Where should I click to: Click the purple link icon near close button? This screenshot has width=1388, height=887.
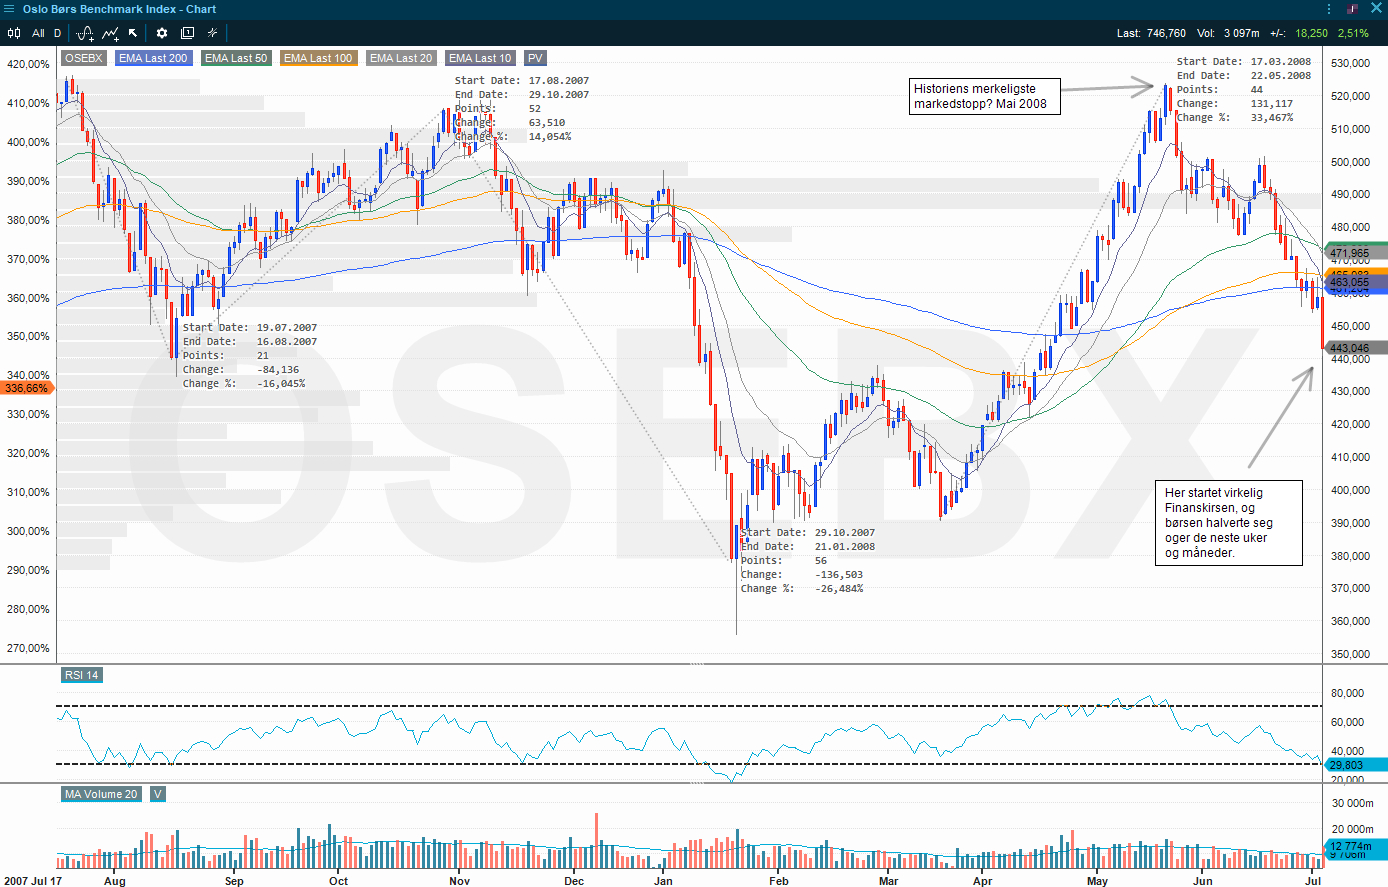[x=1353, y=9]
